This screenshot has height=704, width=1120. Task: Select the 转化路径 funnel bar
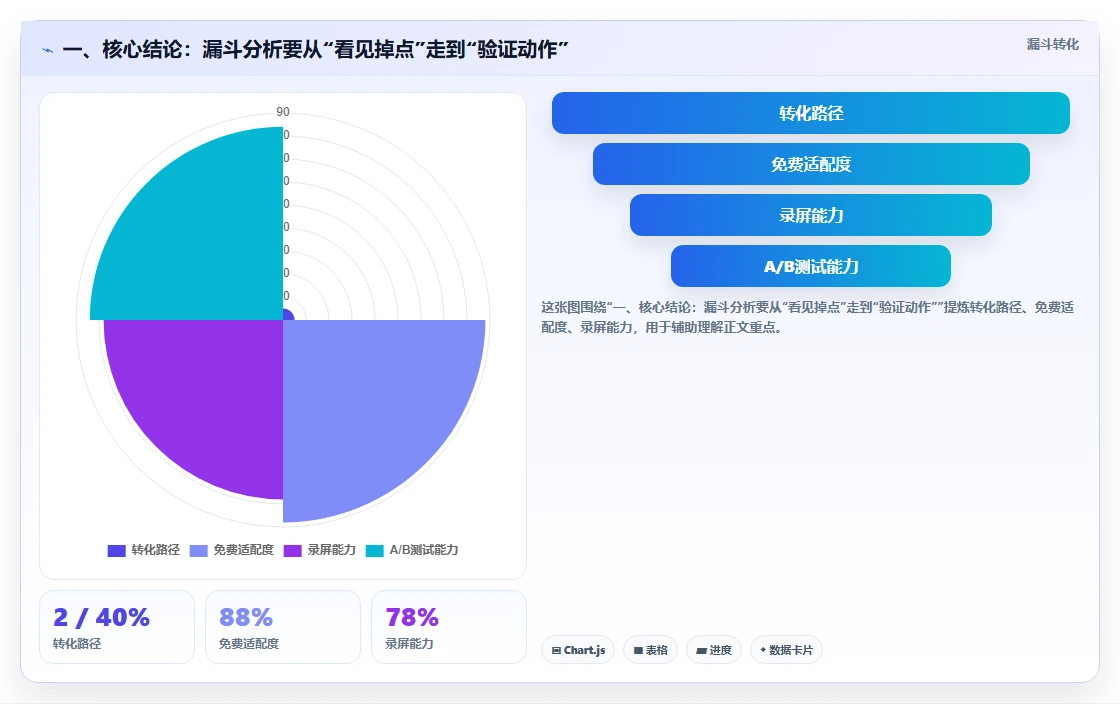tap(811, 113)
